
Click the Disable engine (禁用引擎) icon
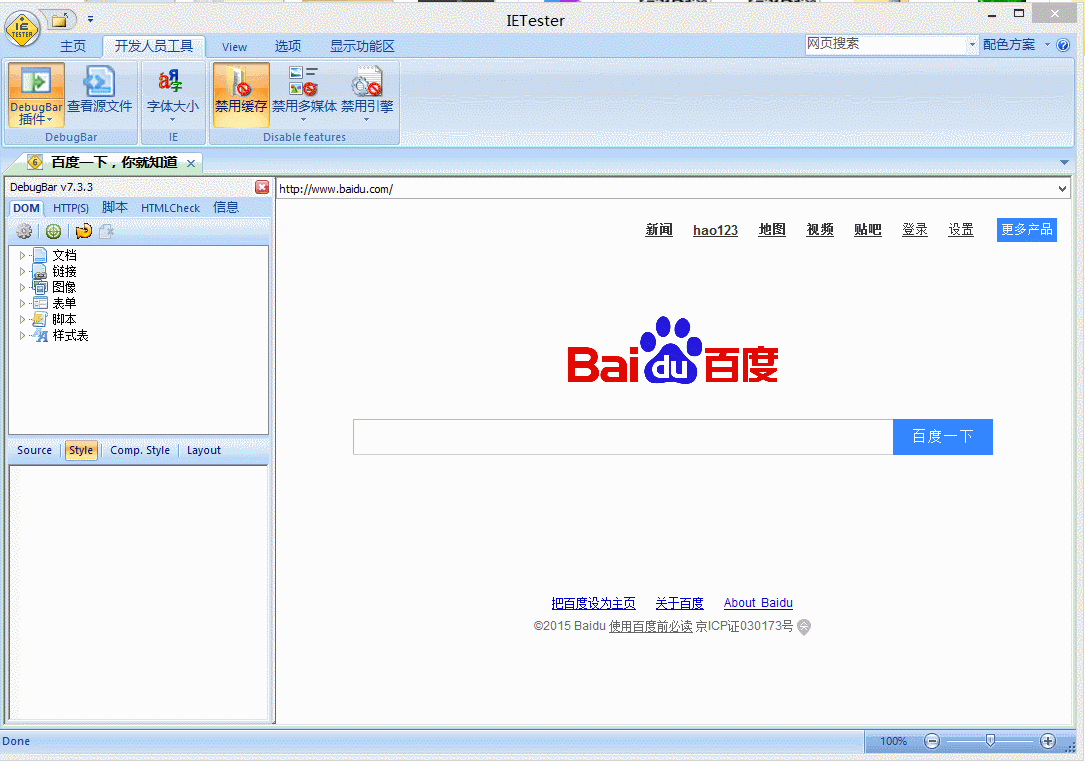point(367,81)
